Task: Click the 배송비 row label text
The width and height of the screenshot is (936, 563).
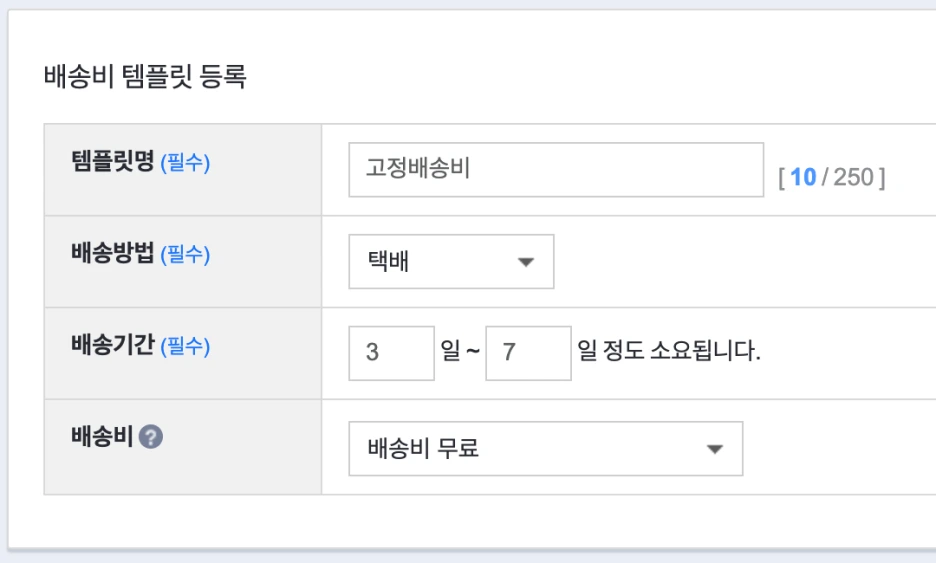Action: click(x=101, y=437)
